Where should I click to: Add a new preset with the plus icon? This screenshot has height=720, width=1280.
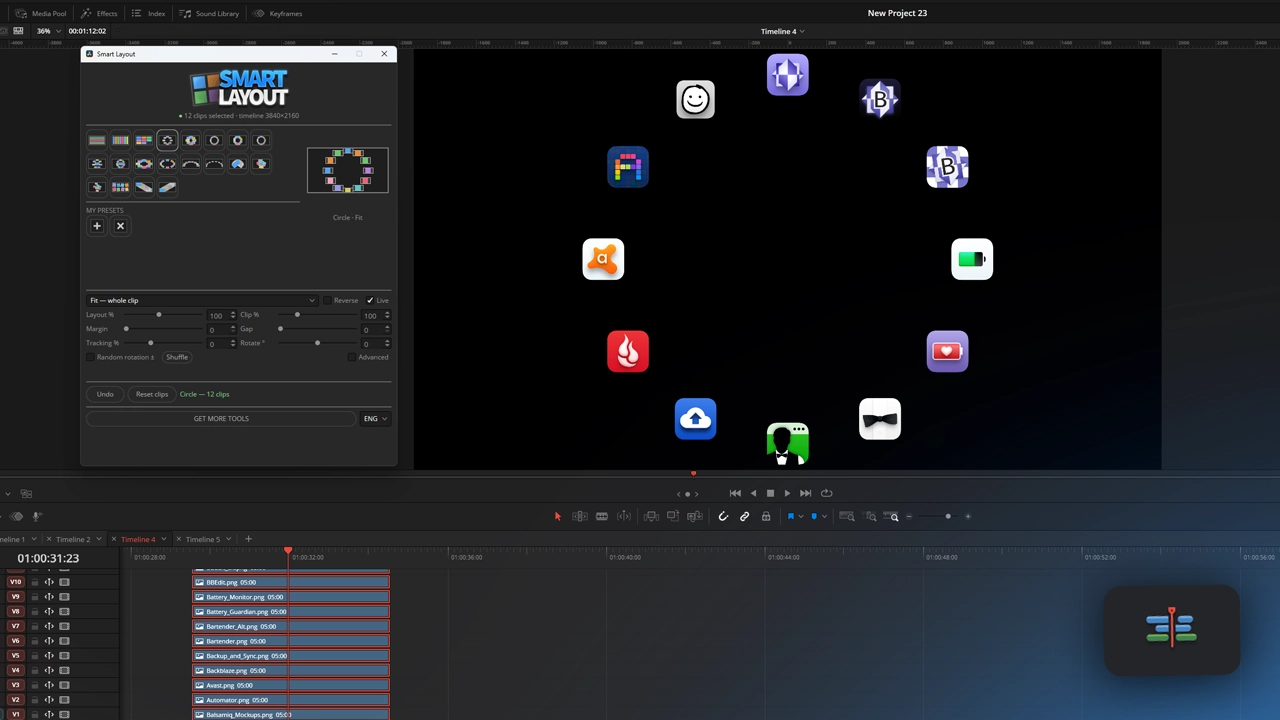[97, 226]
